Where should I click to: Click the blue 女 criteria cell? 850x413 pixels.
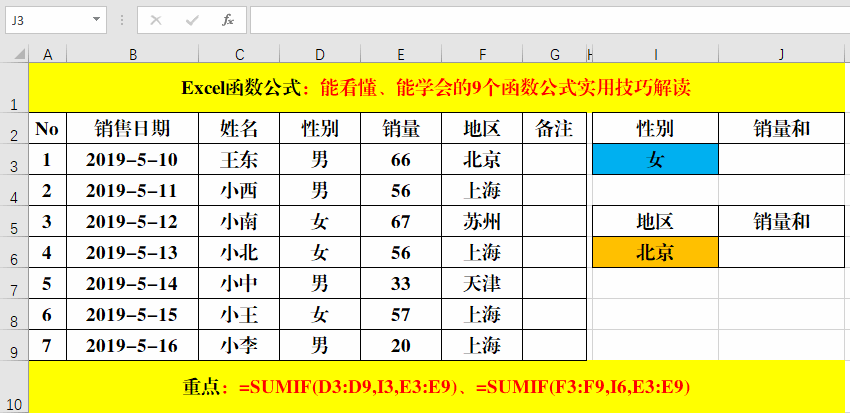656,159
